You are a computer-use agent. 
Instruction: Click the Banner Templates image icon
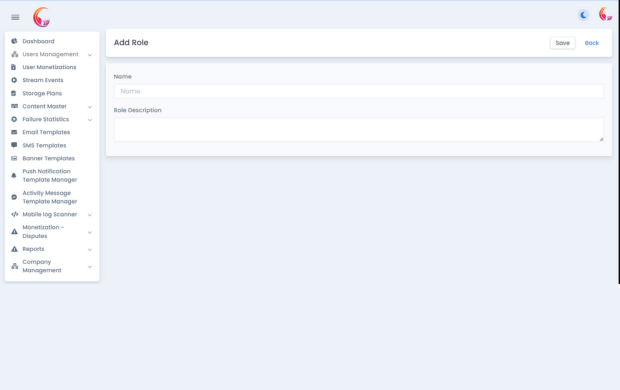[x=14, y=158]
